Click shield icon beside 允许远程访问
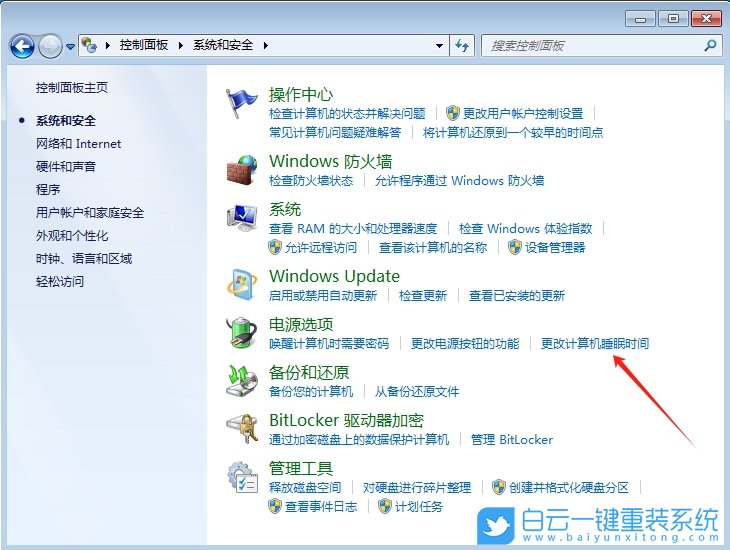Image resolution: width=730 pixels, height=550 pixels. [x=275, y=247]
